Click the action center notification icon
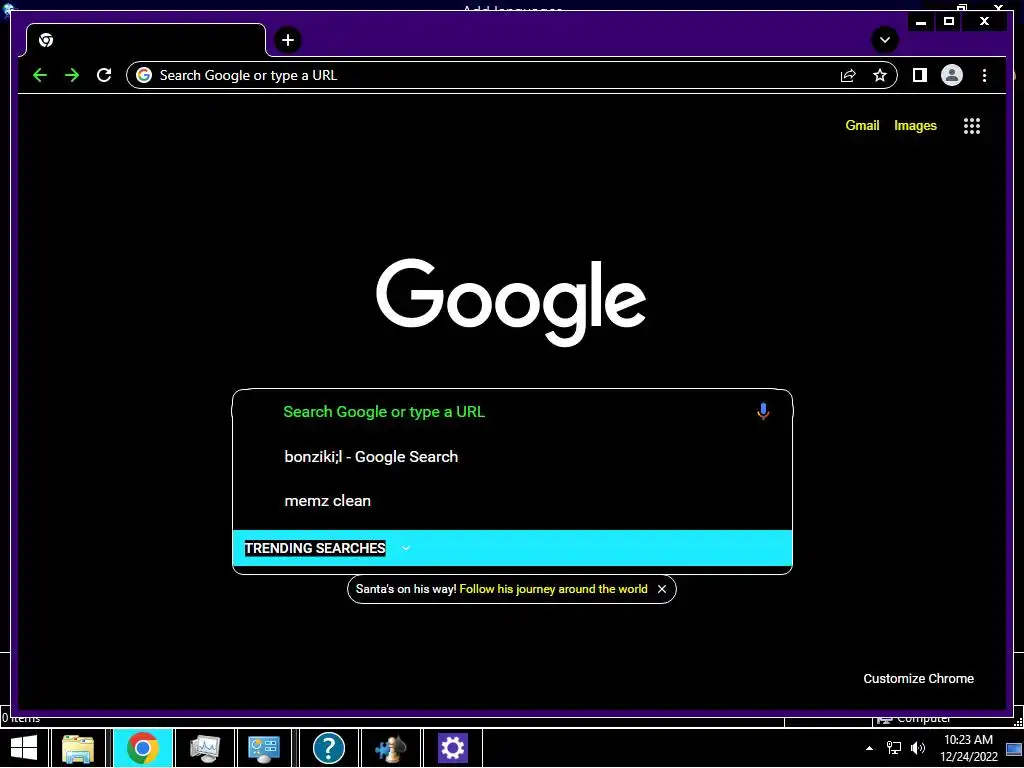This screenshot has width=1024, height=768. (1014, 749)
